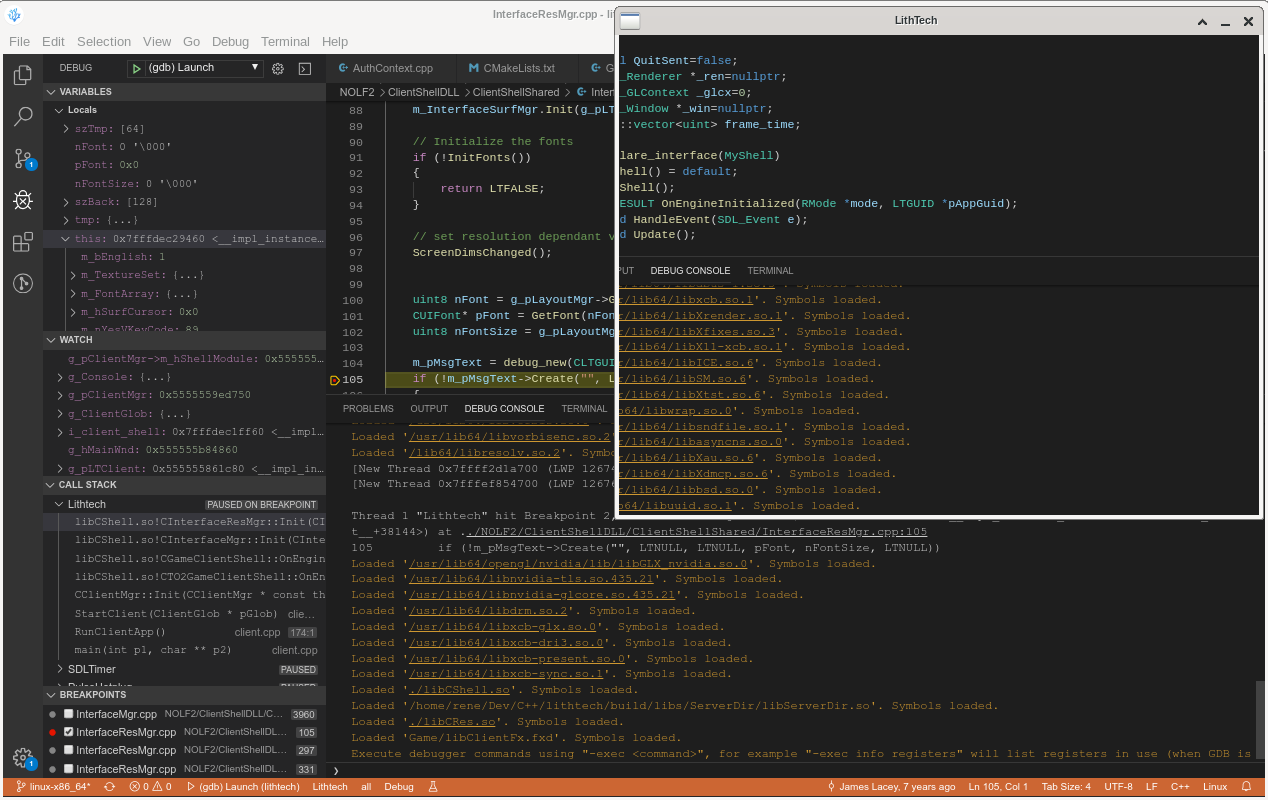
Task: Open the Extensions view icon
Action: tap(22, 242)
